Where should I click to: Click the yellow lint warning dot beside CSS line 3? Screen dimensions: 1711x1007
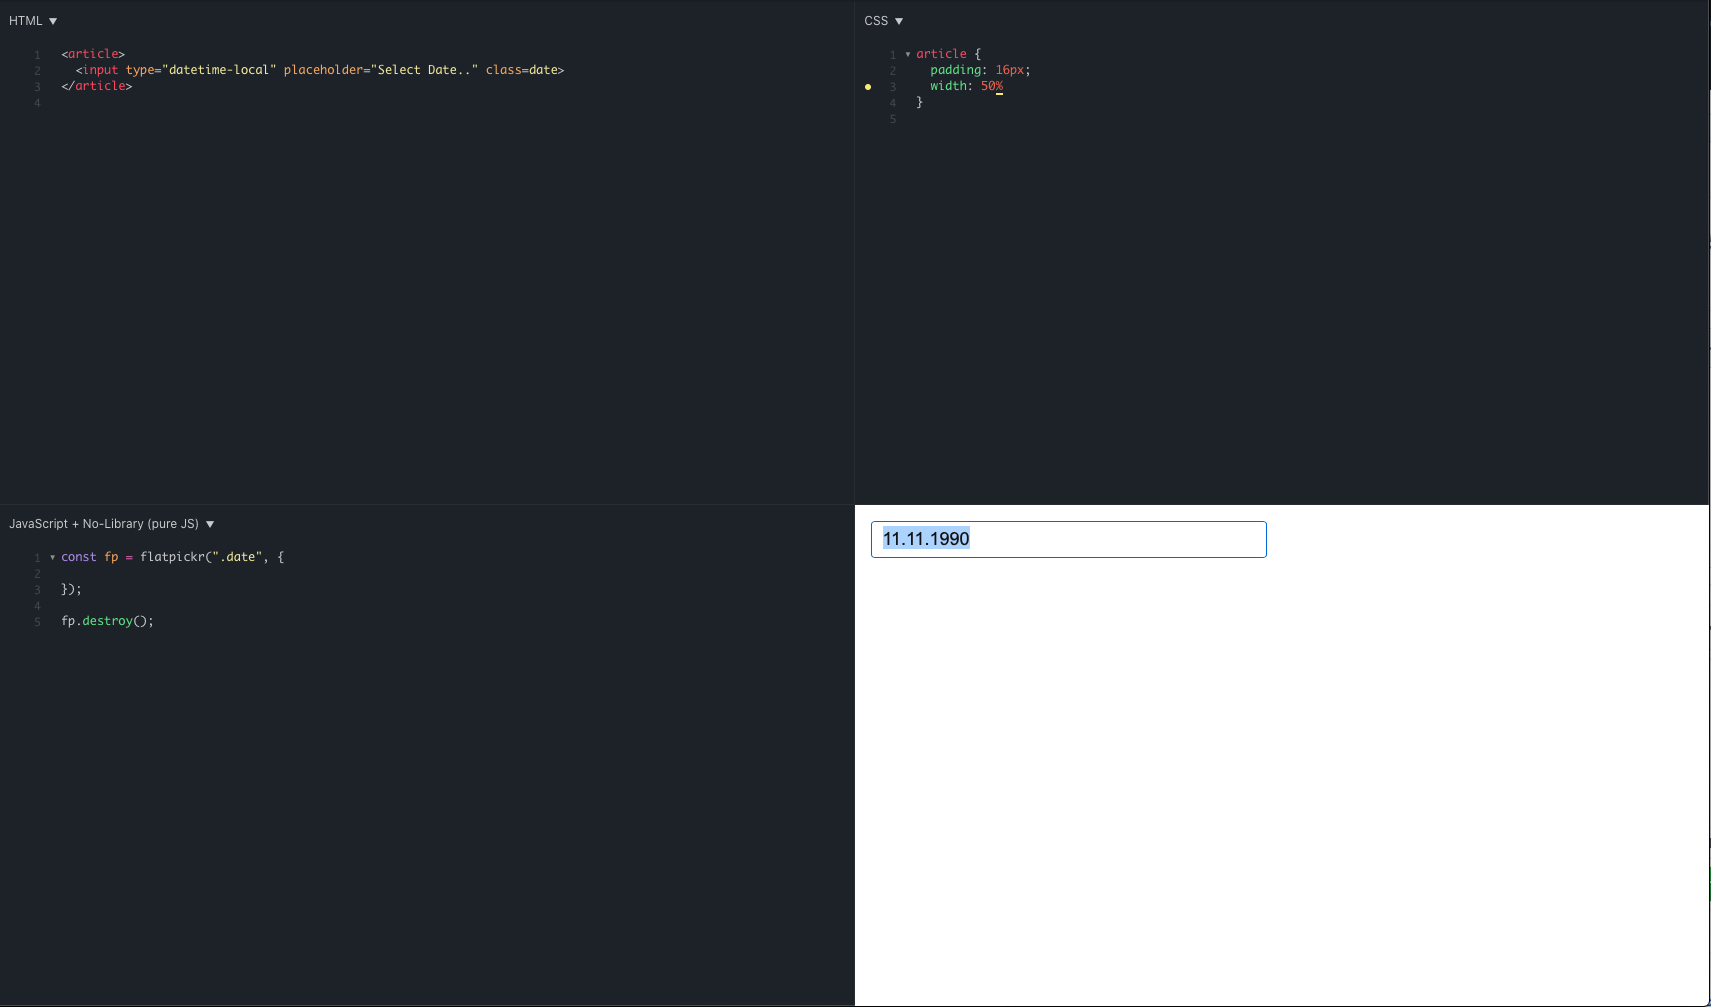[x=869, y=87]
